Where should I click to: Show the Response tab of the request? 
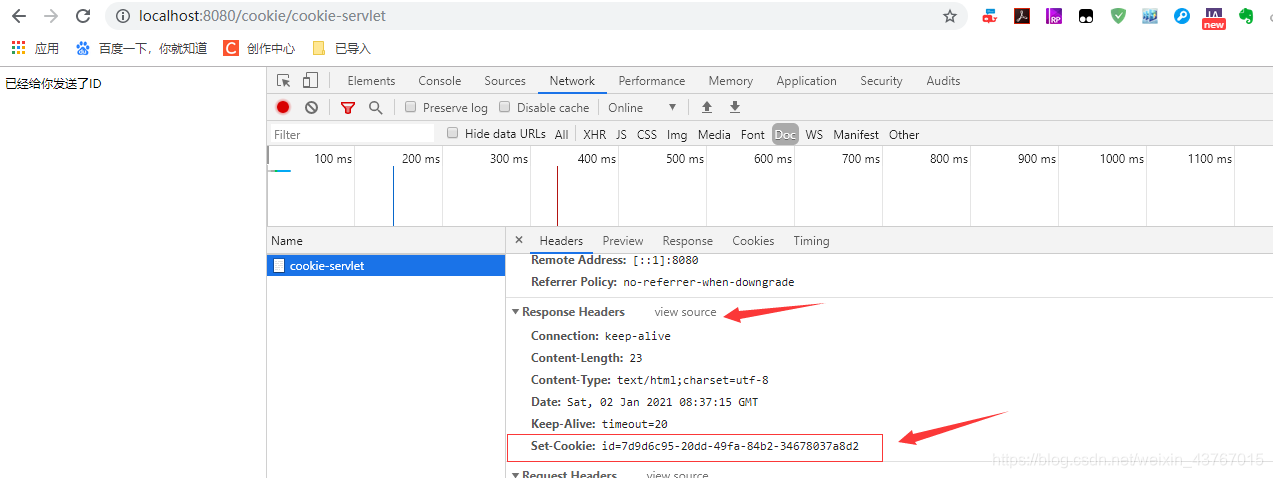tap(688, 241)
